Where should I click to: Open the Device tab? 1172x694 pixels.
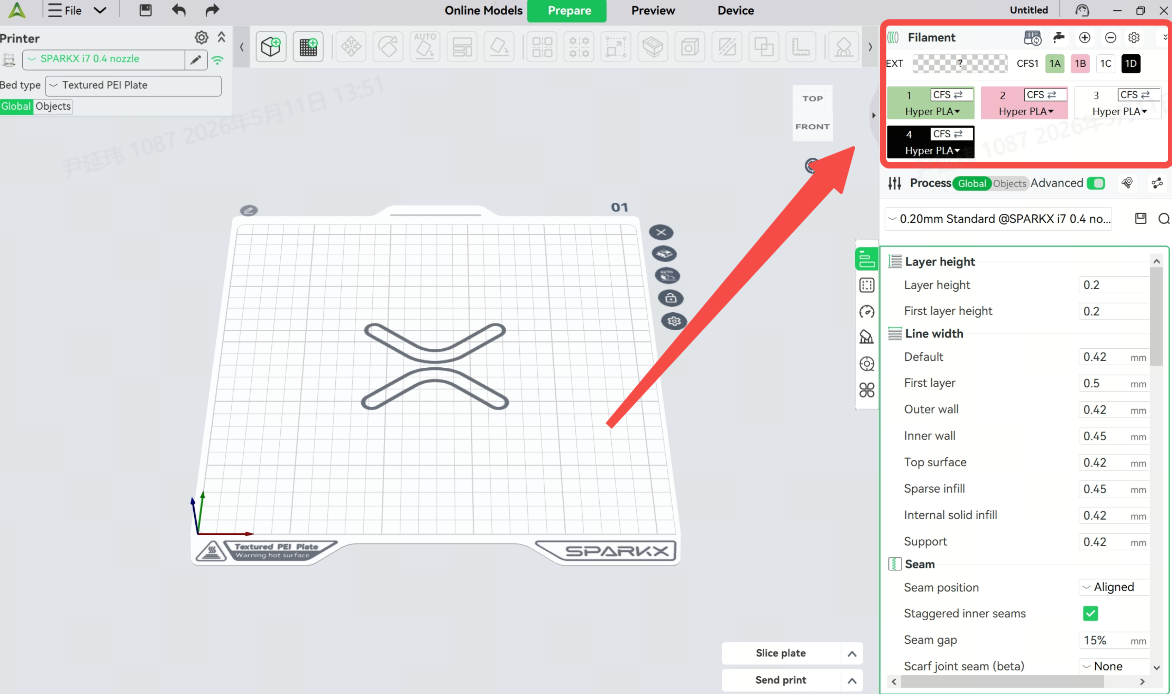(x=735, y=10)
